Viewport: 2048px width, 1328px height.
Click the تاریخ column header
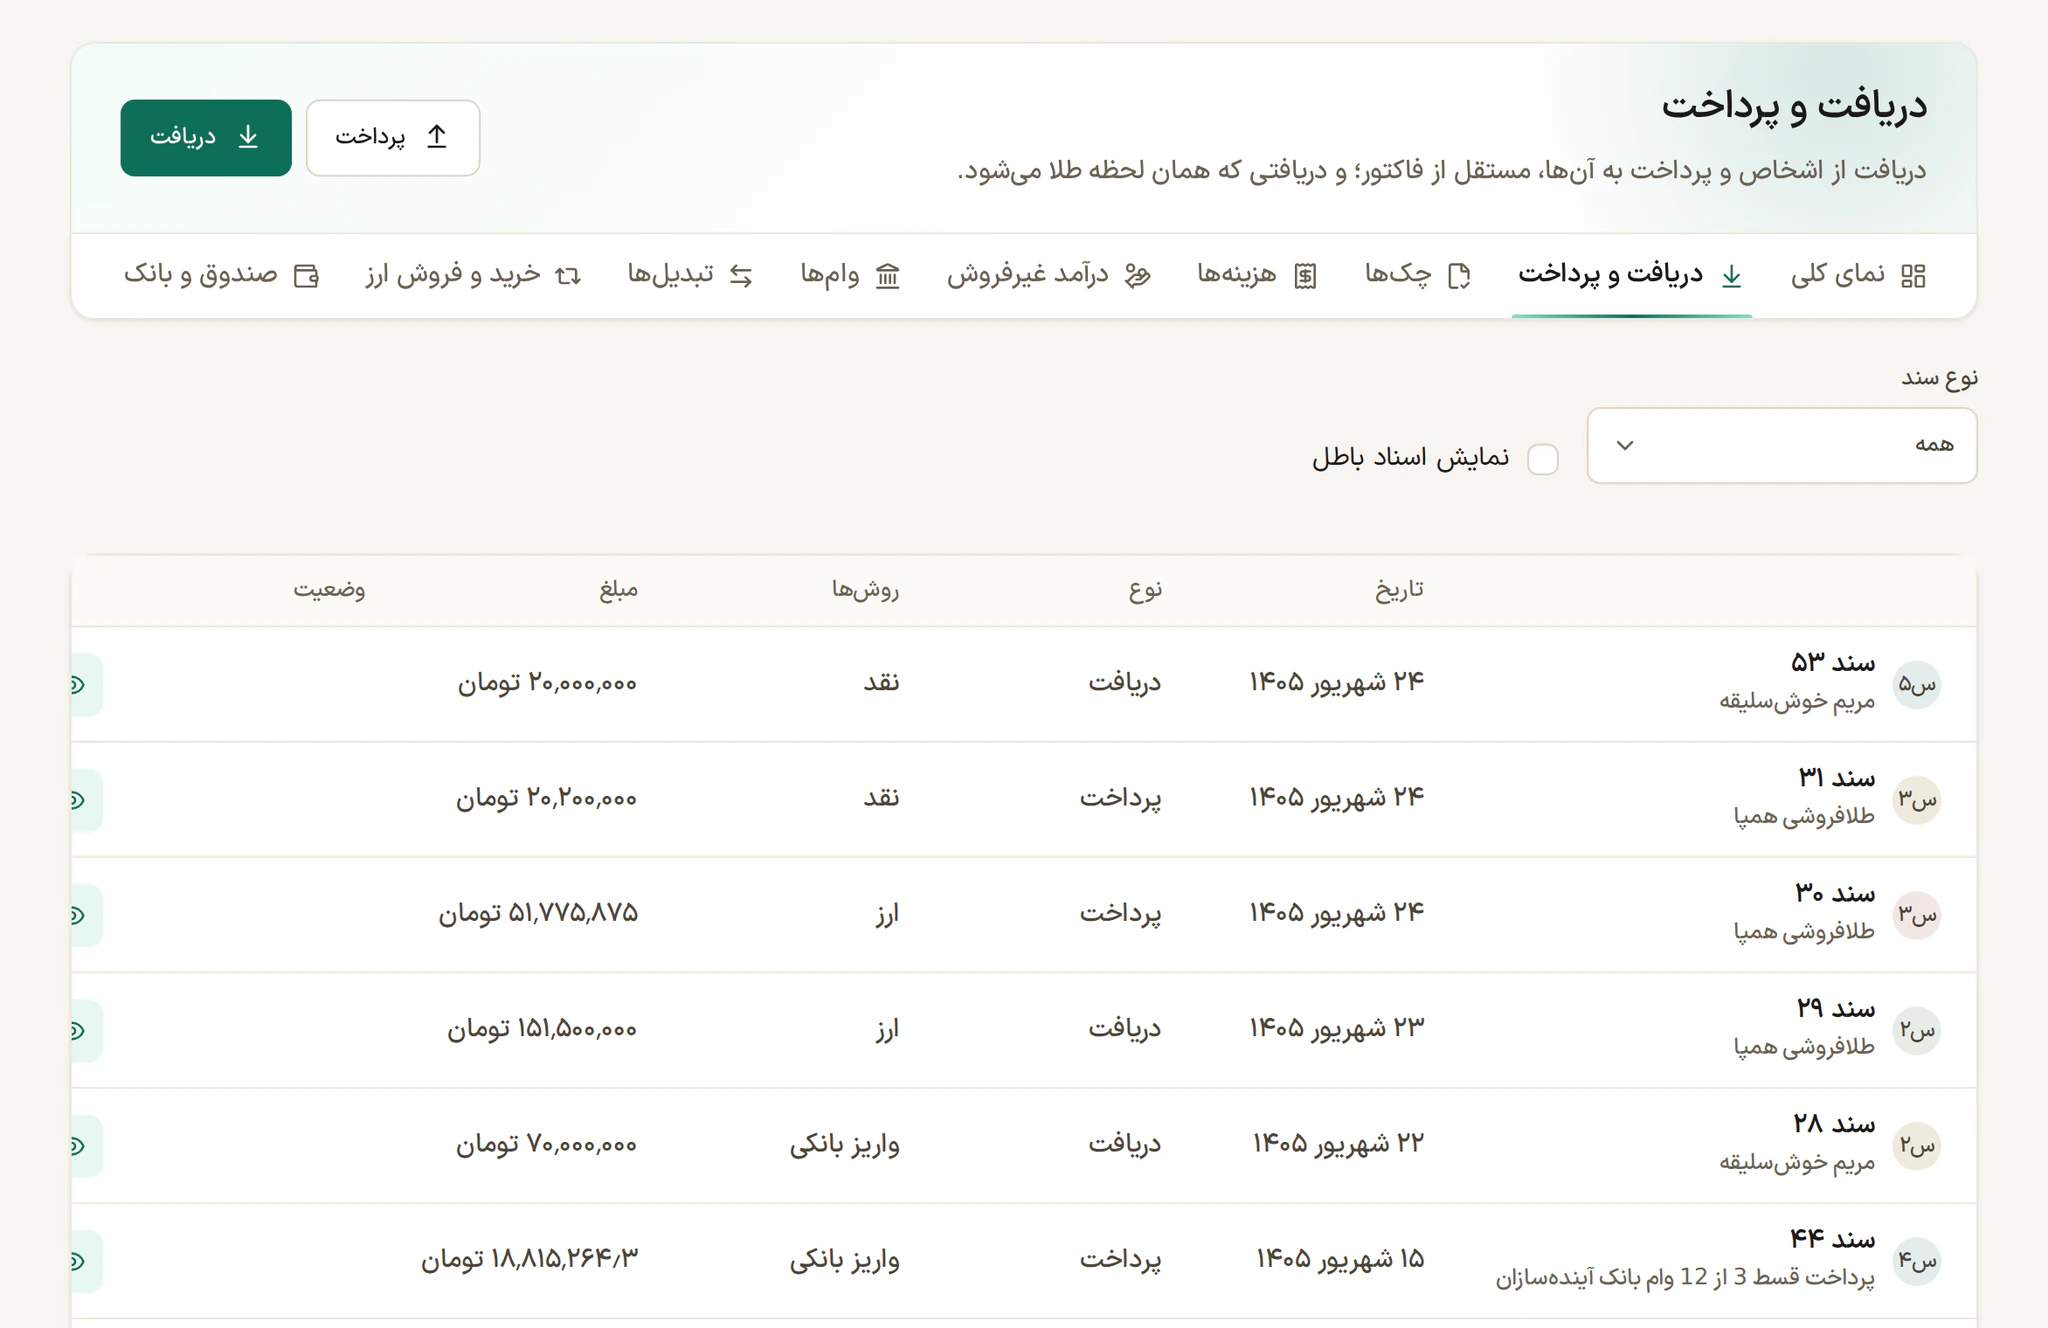click(x=1399, y=590)
